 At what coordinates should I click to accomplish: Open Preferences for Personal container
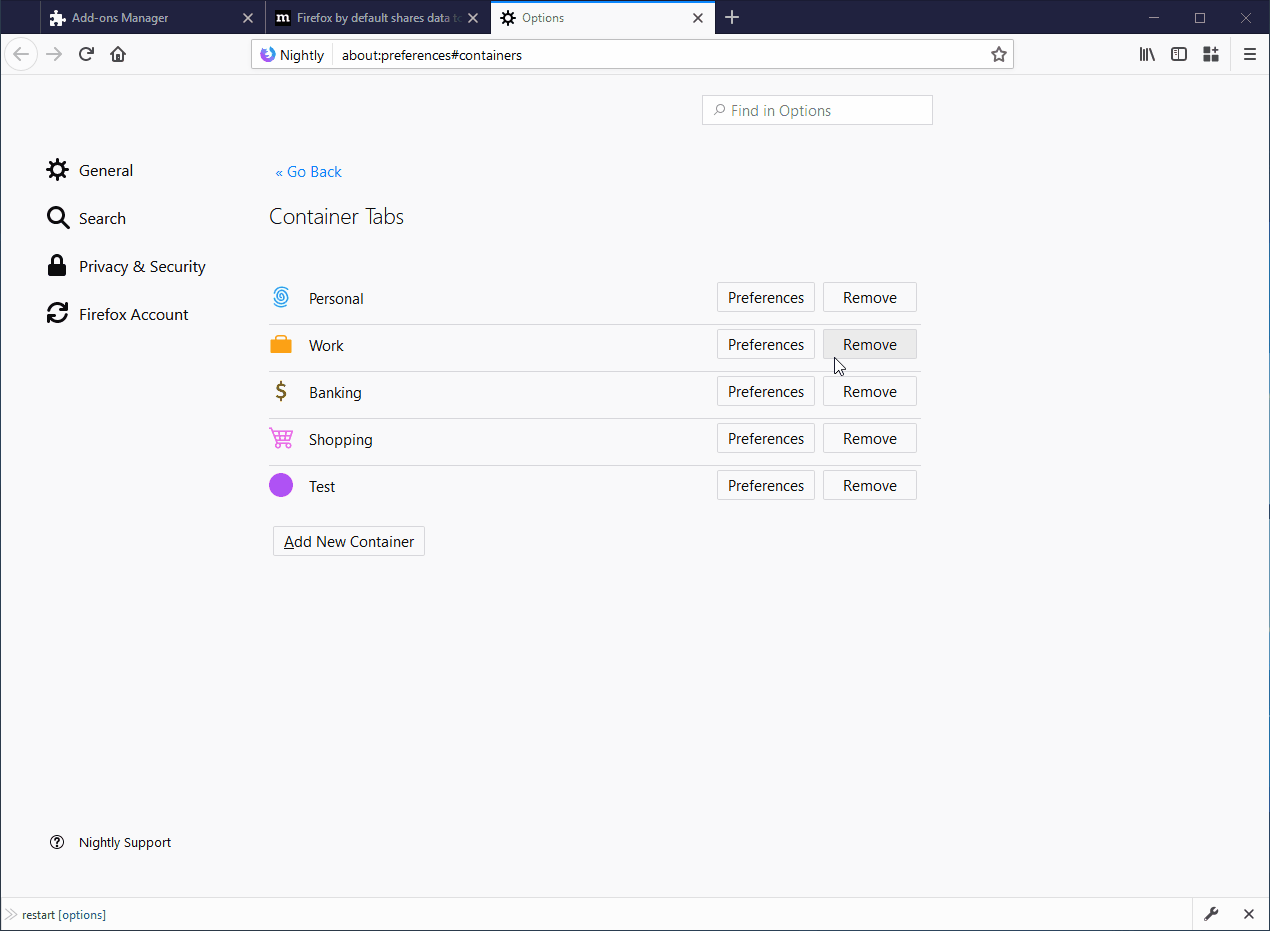[766, 297]
